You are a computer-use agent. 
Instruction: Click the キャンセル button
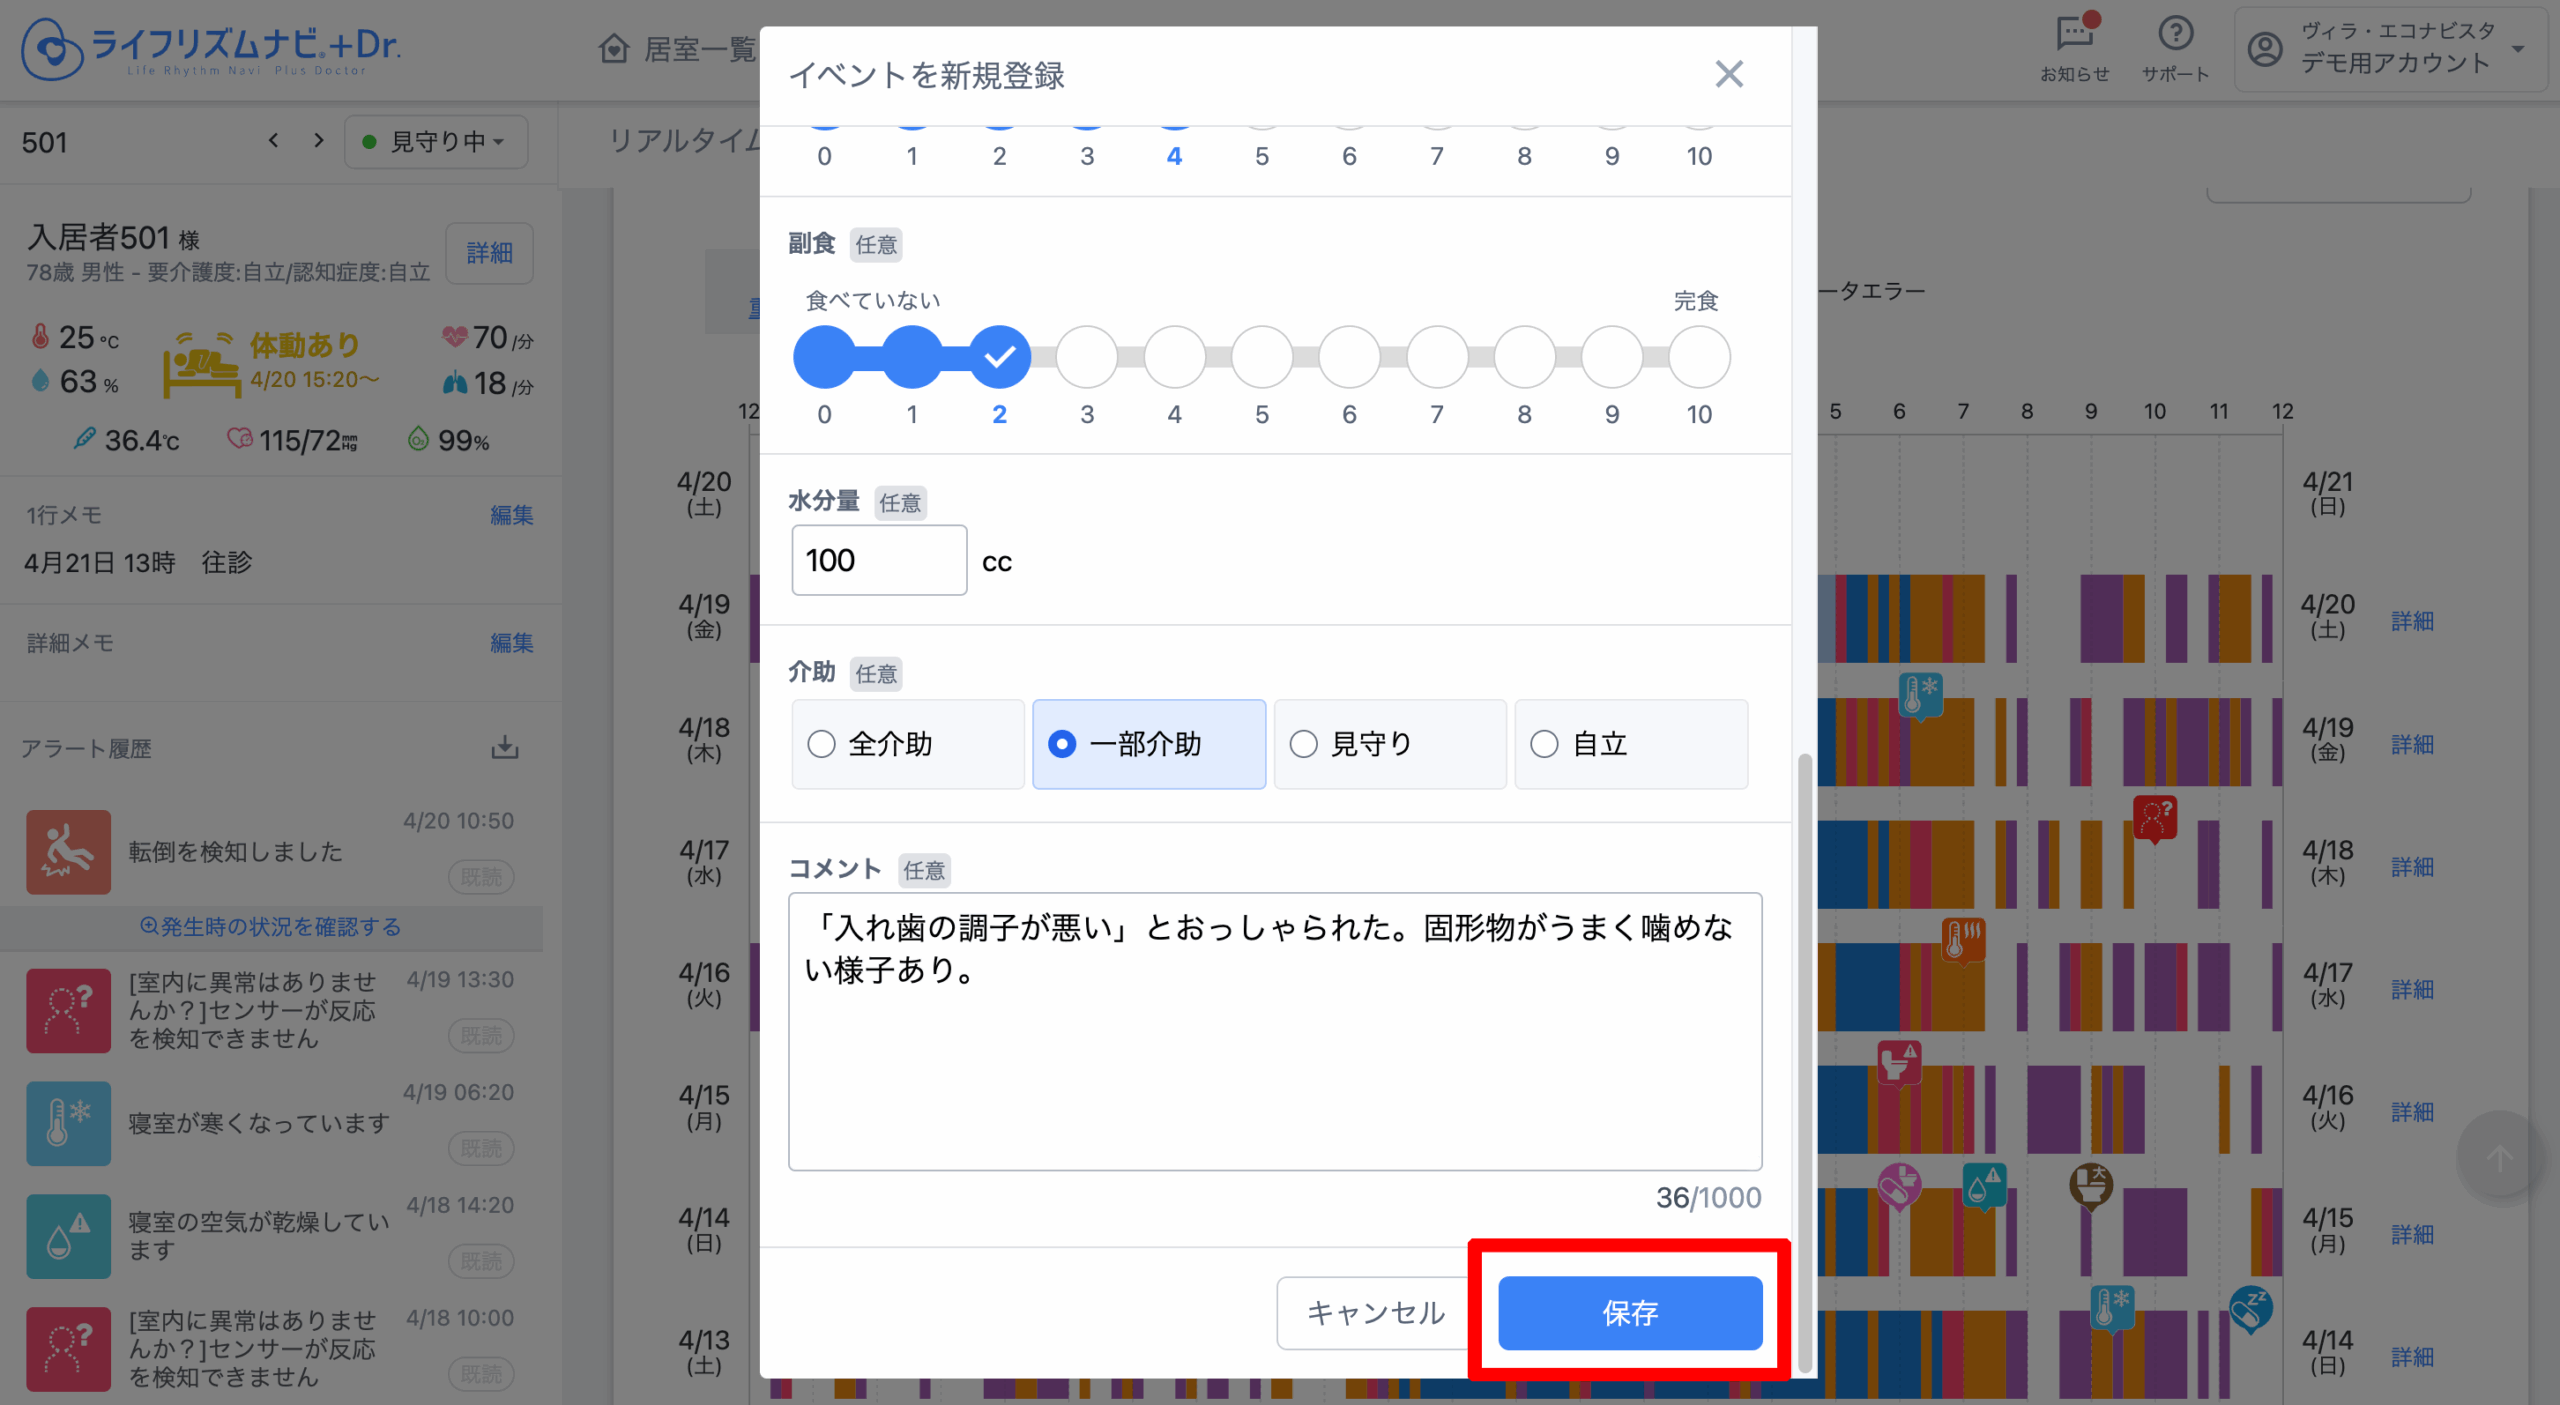coord(1375,1312)
